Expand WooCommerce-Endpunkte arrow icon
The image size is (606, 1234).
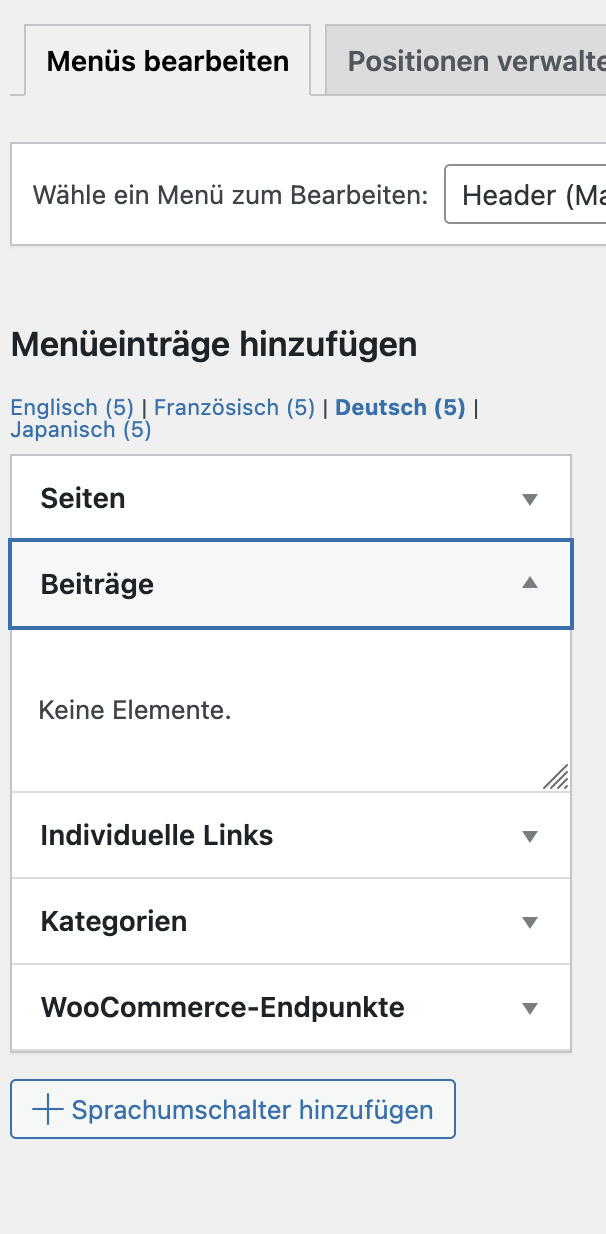530,1008
